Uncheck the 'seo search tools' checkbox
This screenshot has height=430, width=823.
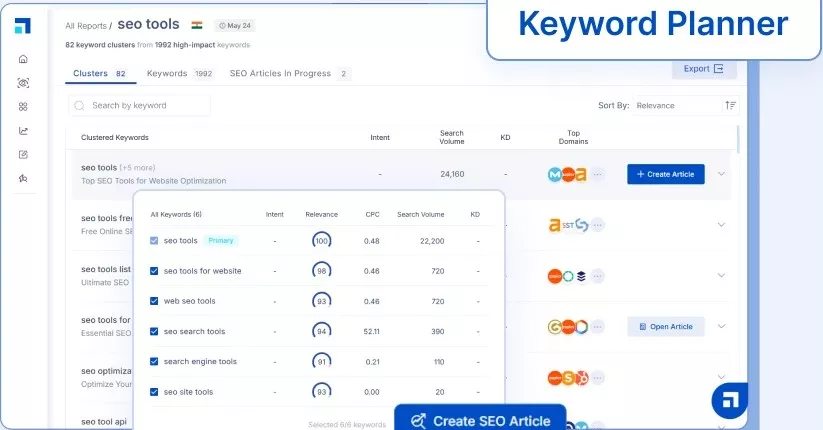click(x=154, y=331)
